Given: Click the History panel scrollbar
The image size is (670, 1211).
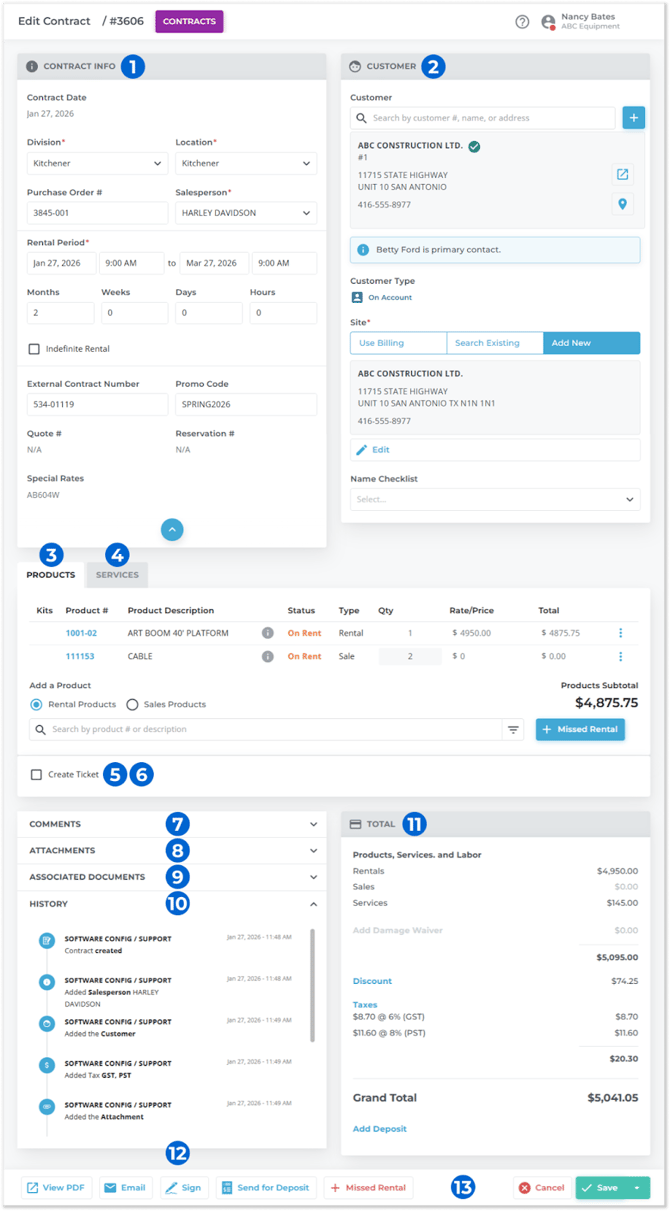Looking at the screenshot, I should pyautogui.click(x=314, y=985).
